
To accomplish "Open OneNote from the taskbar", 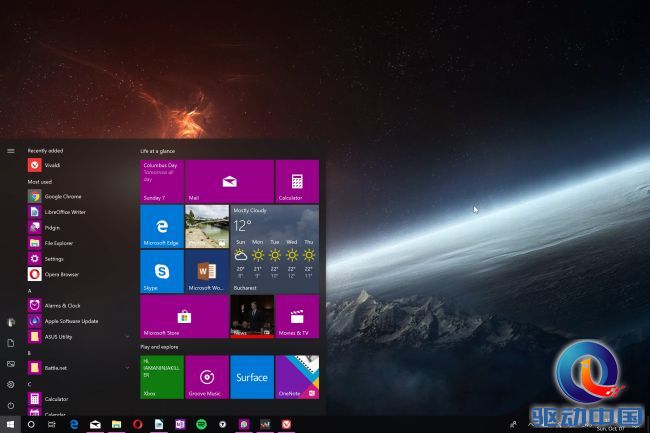I will click(x=180, y=424).
